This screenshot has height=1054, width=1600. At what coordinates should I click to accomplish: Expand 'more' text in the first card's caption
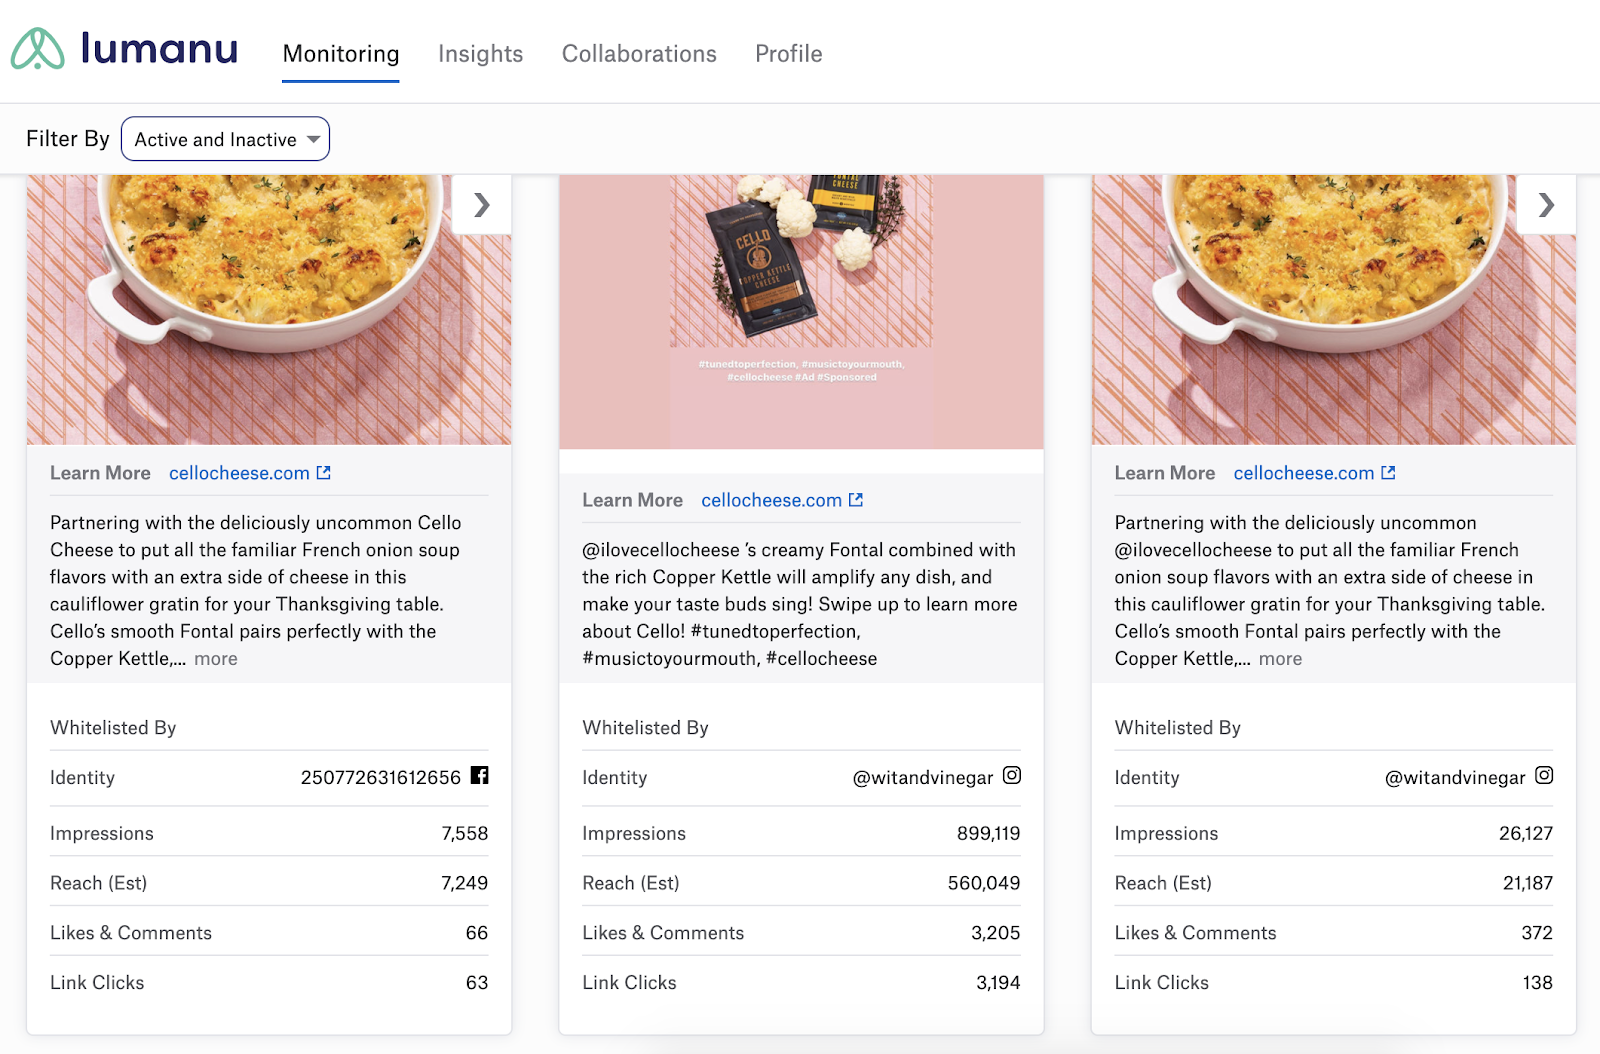click(x=216, y=659)
